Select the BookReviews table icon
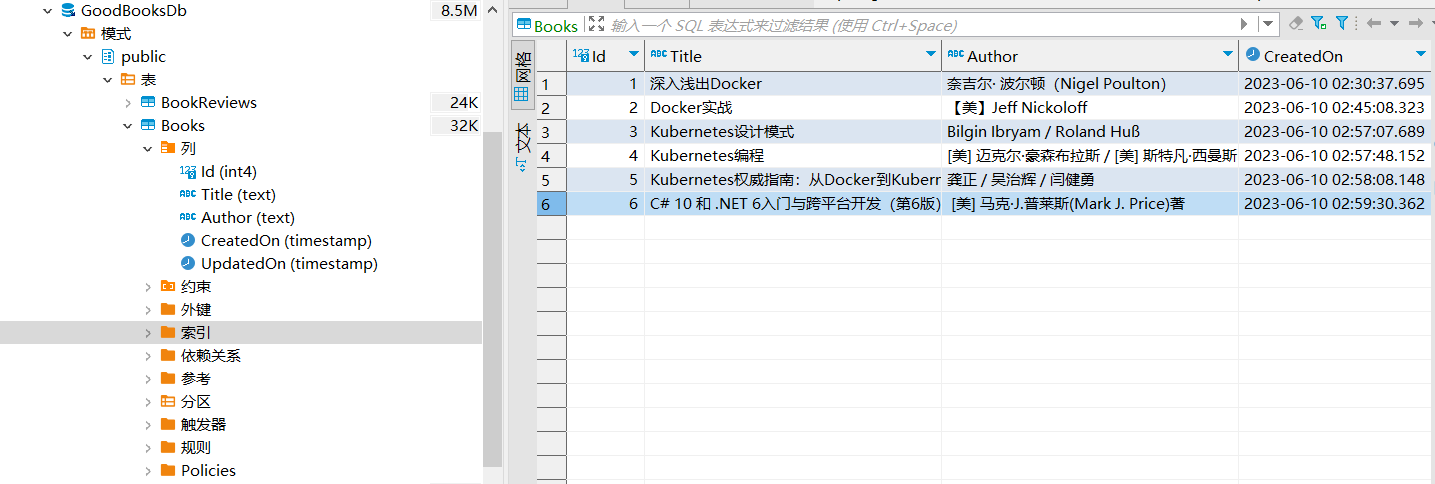1435x484 pixels. pos(148,103)
